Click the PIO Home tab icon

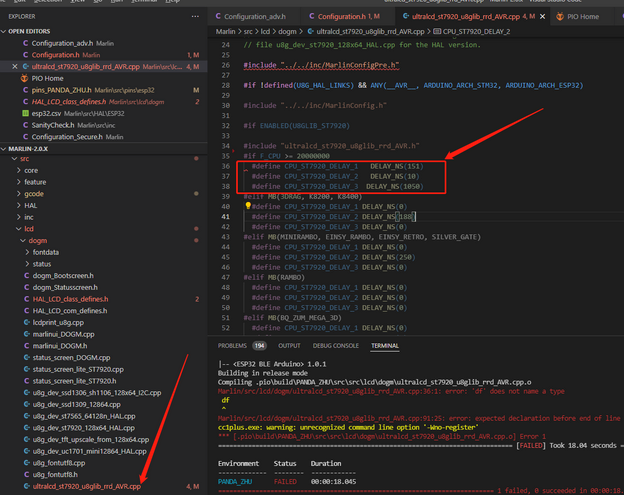[x=560, y=16]
